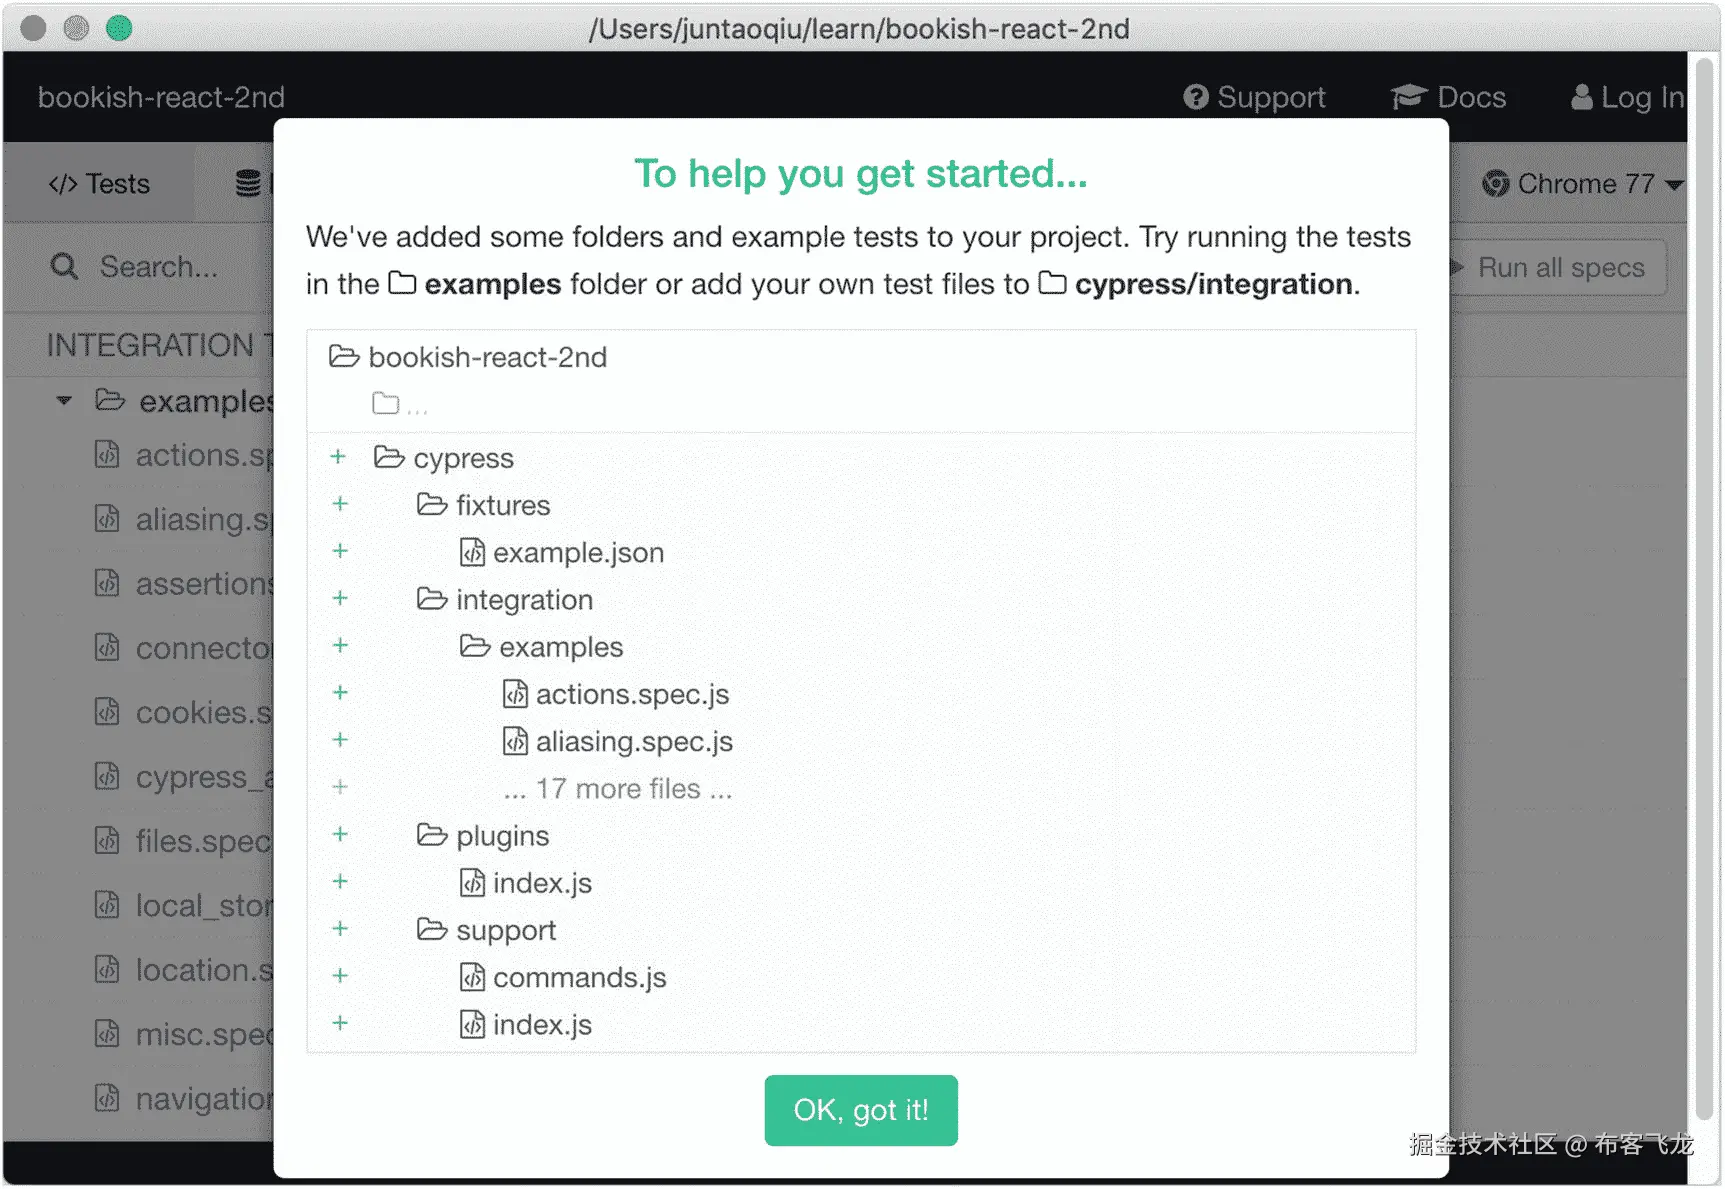Image resolution: width=1725 pixels, height=1189 pixels.
Task: Click the search magnifier icon
Action: click(x=64, y=267)
